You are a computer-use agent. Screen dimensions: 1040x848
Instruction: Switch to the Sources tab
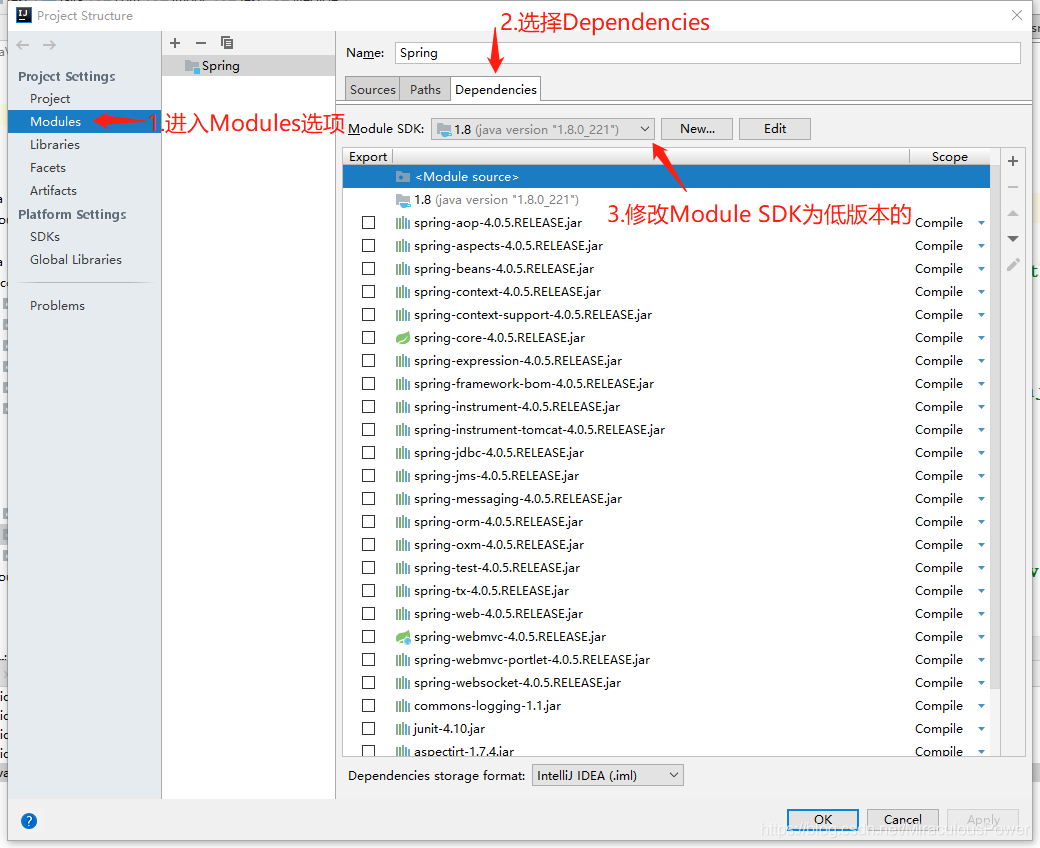pos(373,90)
